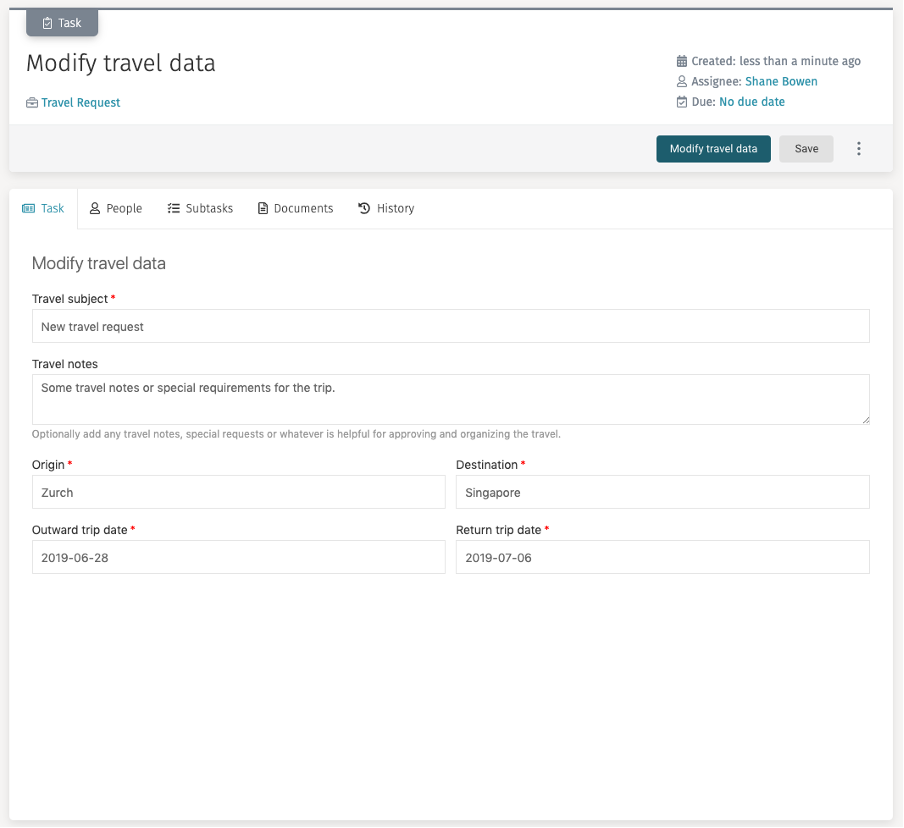Screen dimensions: 904x828
Task: Switch to the People tab
Action: click(x=116, y=208)
